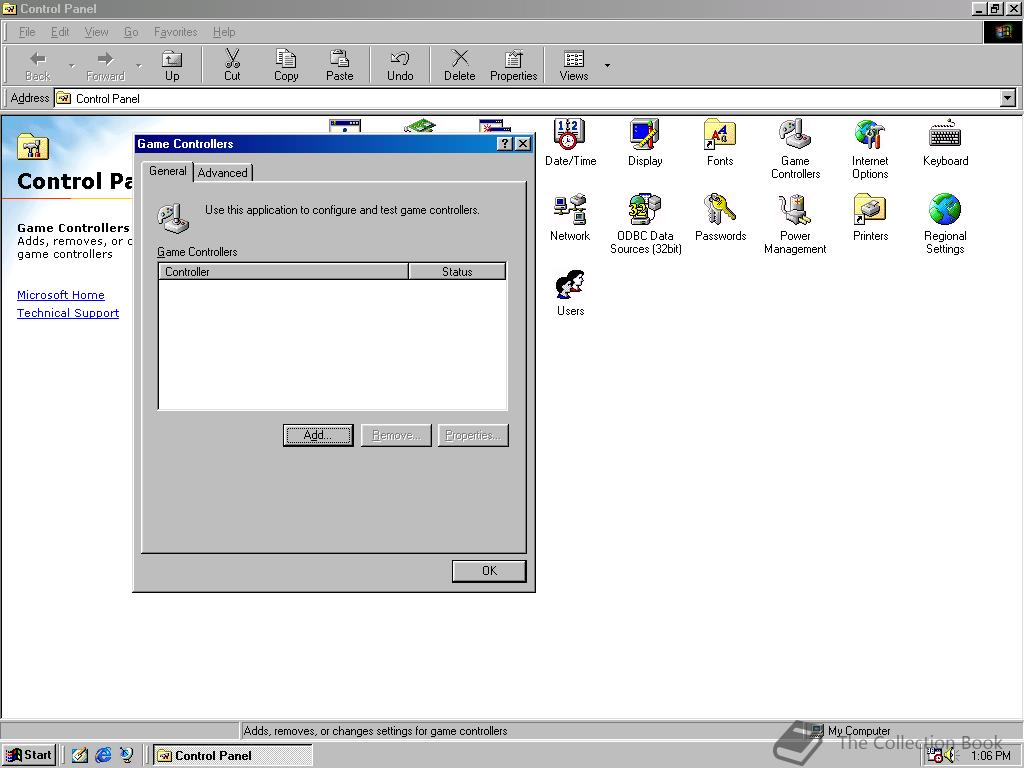
Task: Open the Regional Settings icon
Action: [945, 224]
